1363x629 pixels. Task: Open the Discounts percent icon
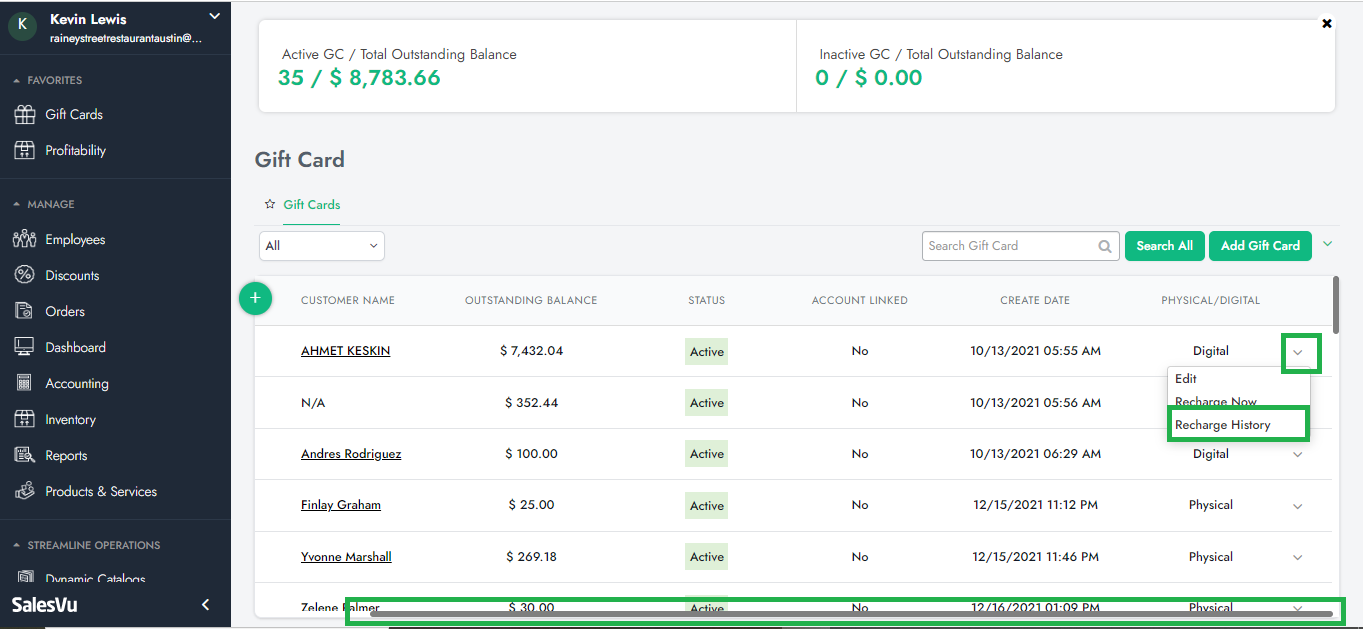click(25, 276)
